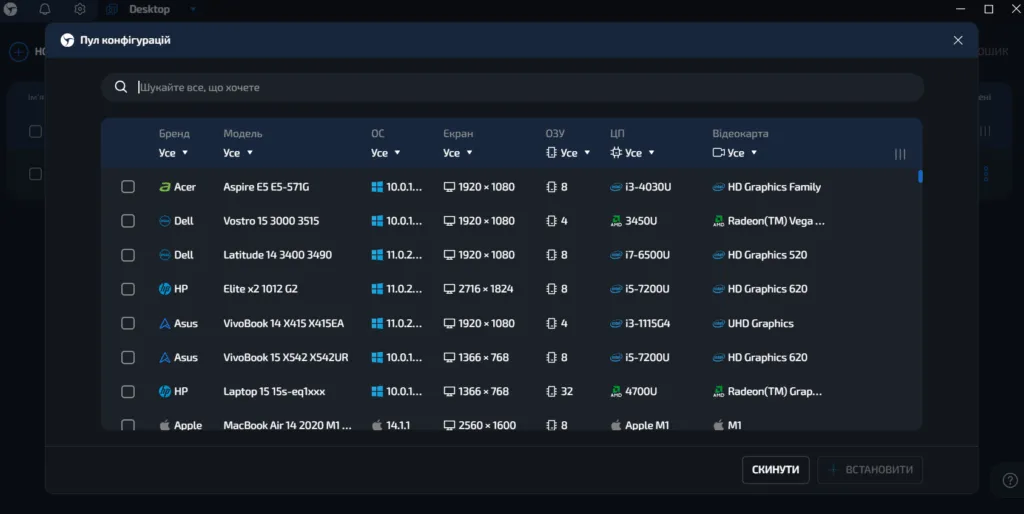Check the HP Laptop 15 15s-eq1xxx row
The width and height of the screenshot is (1024, 514).
(128, 391)
